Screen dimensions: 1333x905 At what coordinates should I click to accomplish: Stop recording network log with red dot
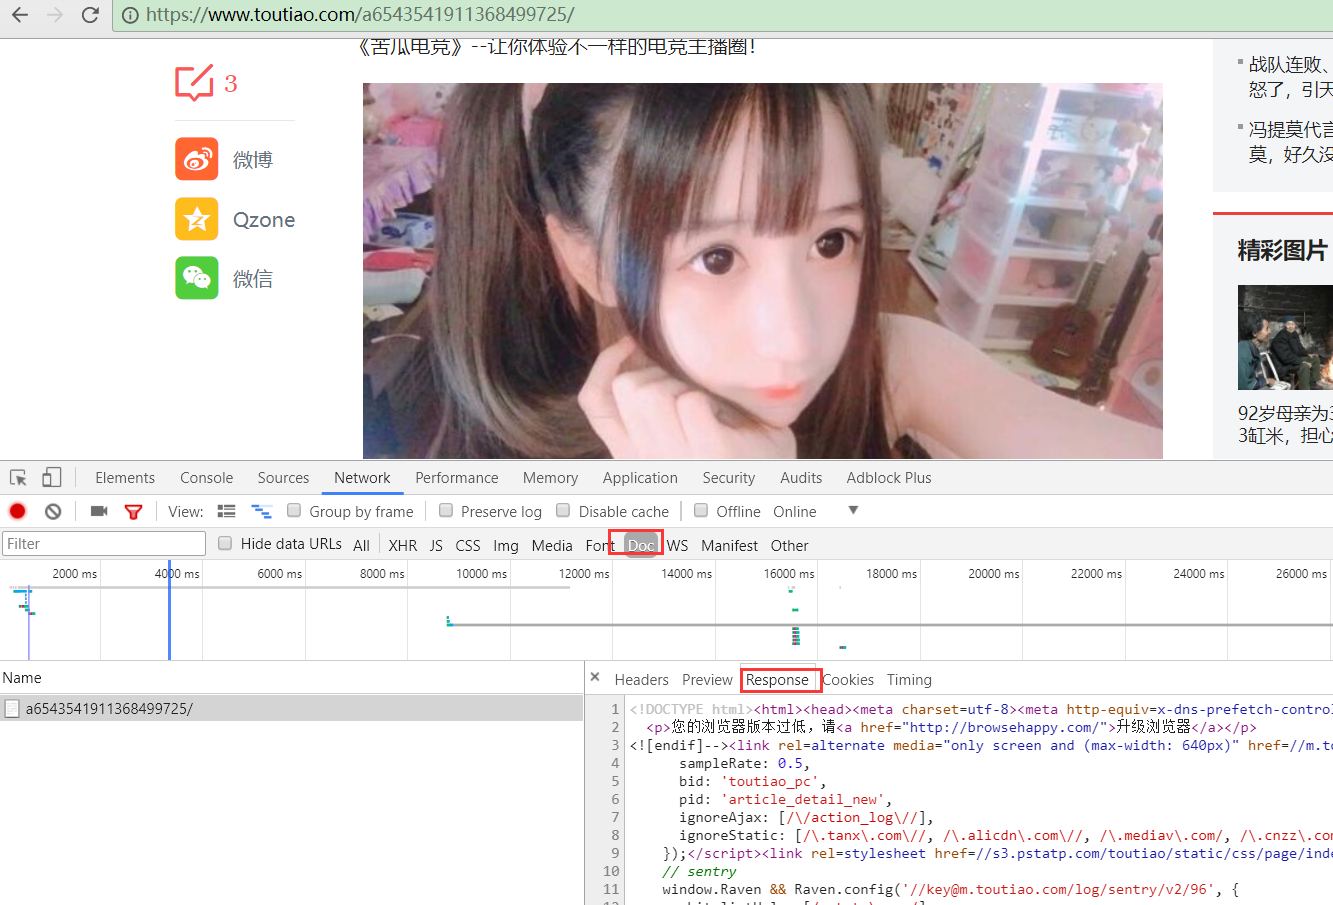point(18,511)
